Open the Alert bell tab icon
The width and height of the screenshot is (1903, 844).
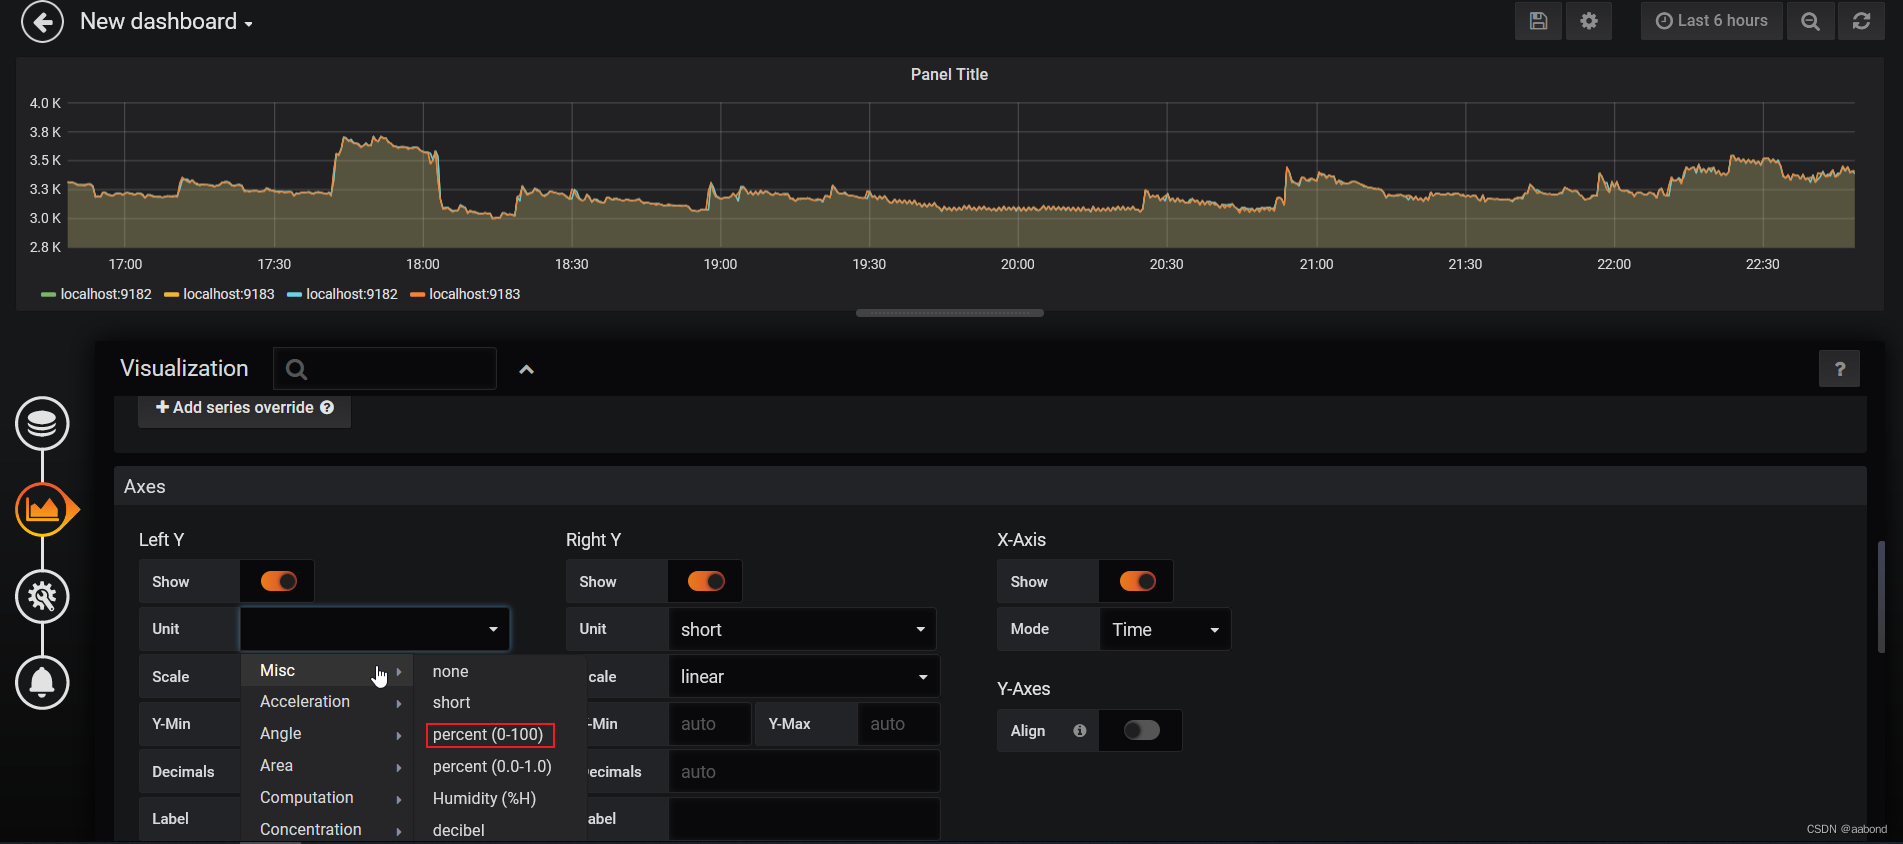(x=42, y=683)
